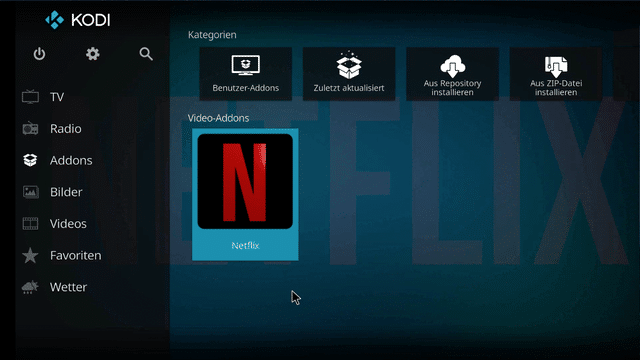Click the search magnifier icon
Screen dimensions: 640x360
(x=146, y=54)
